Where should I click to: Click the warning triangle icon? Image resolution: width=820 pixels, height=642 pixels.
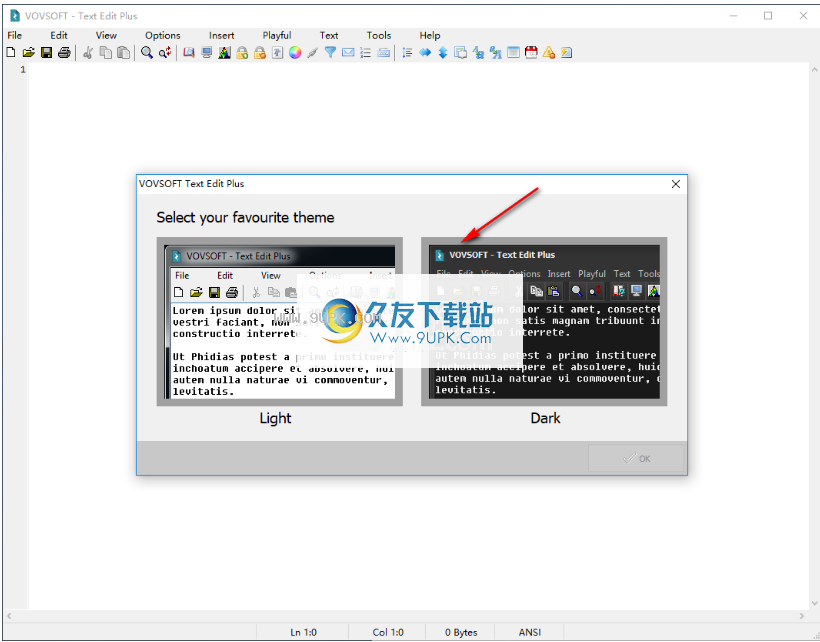(x=549, y=52)
